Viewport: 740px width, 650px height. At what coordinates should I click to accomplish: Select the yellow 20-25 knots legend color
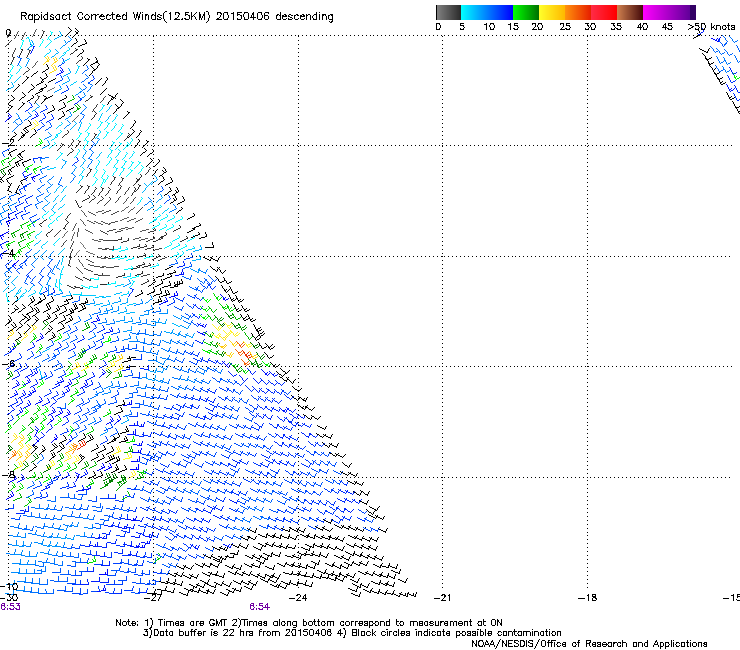click(x=552, y=12)
